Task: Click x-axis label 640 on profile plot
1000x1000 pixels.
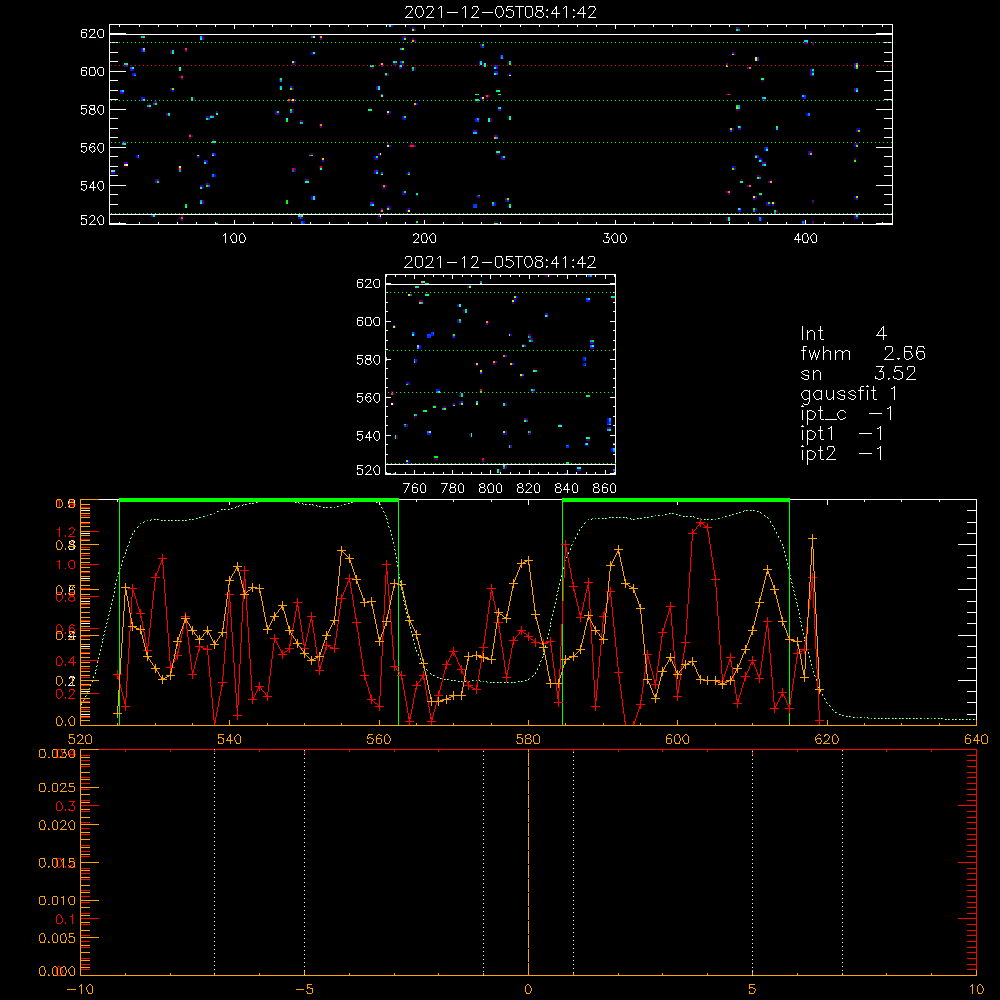Action: coord(976,740)
